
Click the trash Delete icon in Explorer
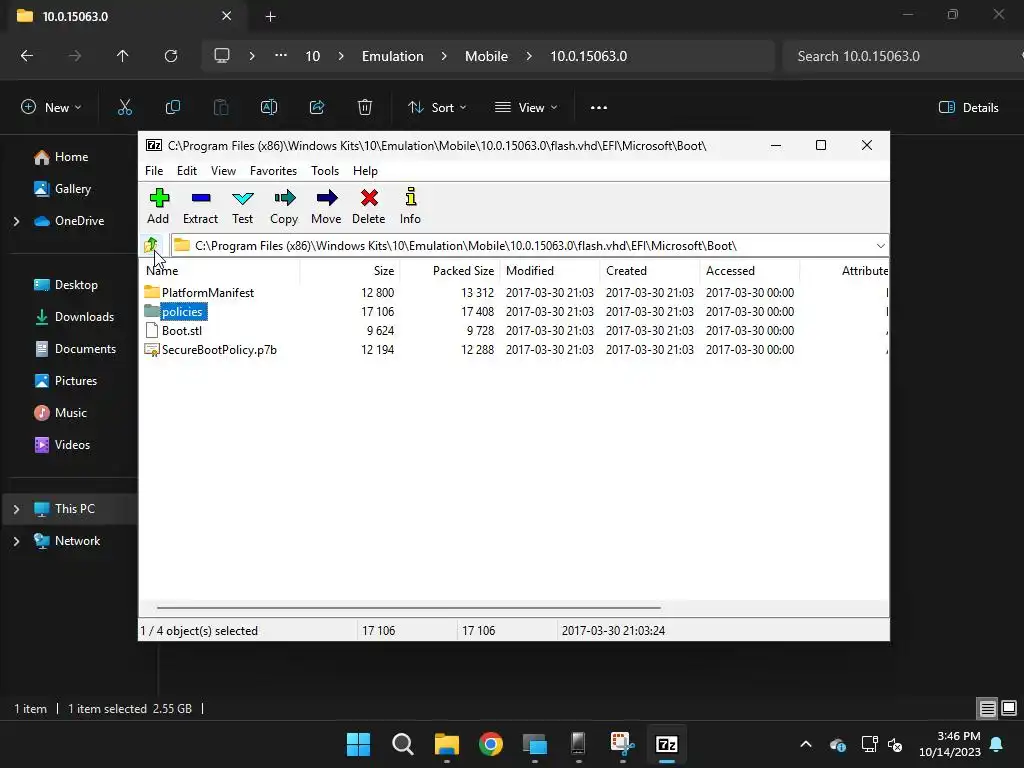(x=365, y=107)
